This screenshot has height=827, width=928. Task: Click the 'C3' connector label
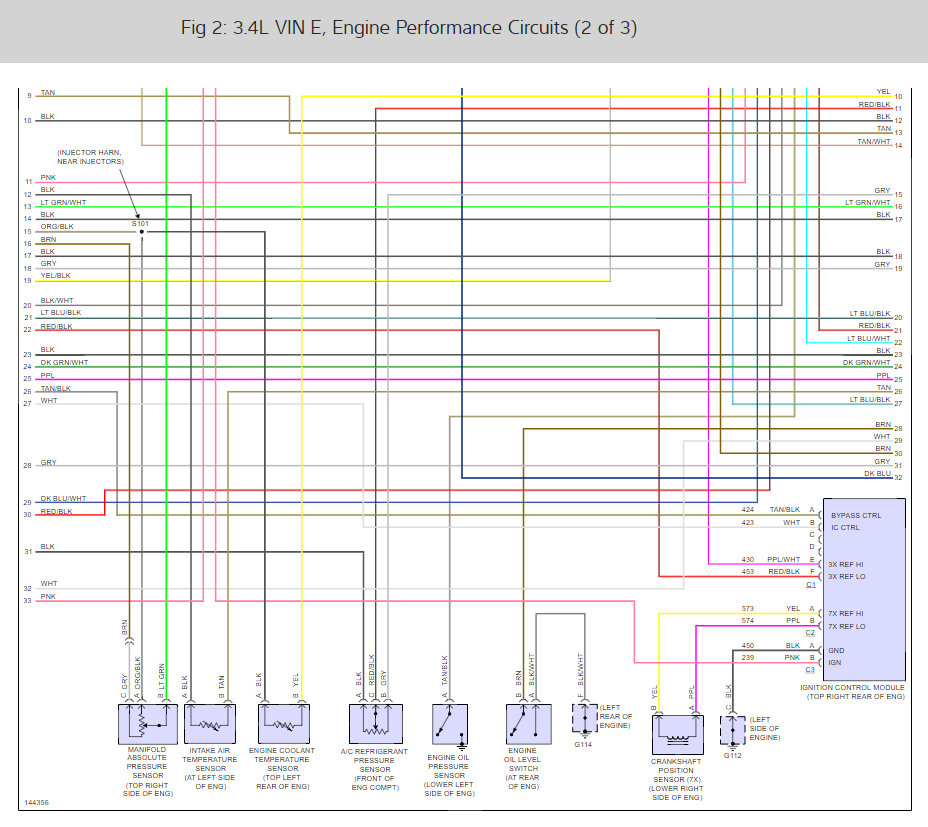tap(810, 670)
